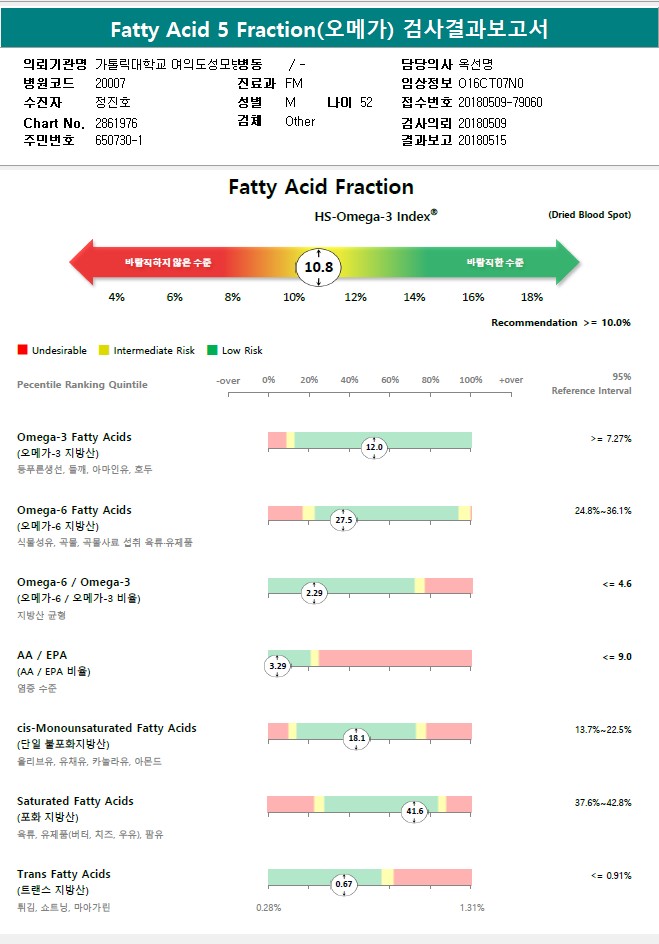Screen dimensions: 659x944
Task: Click the 10.8 HS-Omega-3 Index marker
Action: pyautogui.click(x=318, y=267)
